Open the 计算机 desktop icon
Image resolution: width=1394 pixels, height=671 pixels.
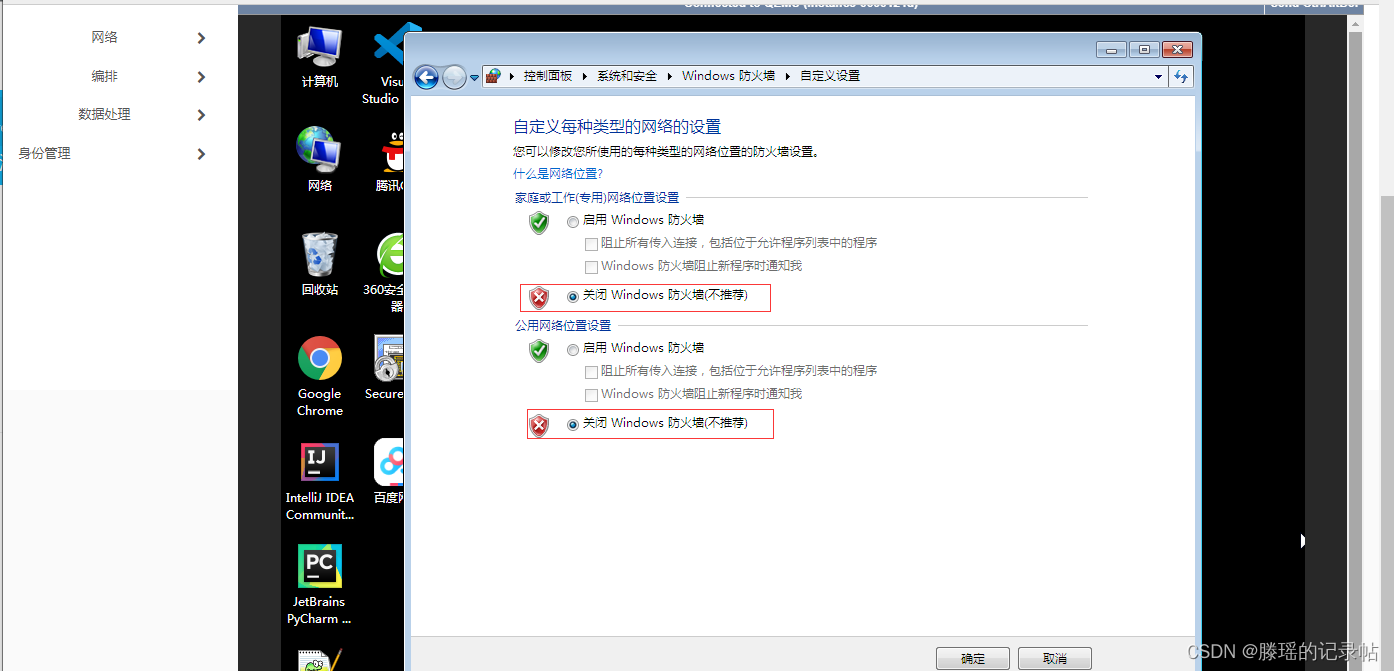point(320,57)
